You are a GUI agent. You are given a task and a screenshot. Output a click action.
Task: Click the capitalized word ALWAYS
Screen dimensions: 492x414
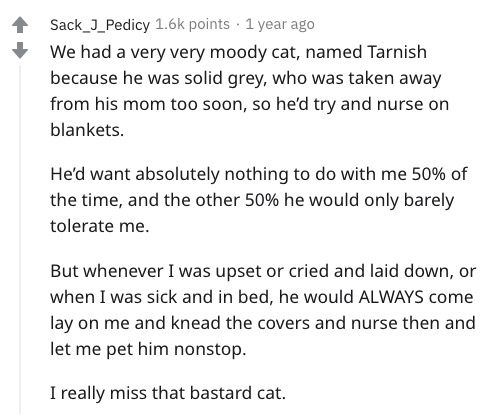tap(391, 297)
